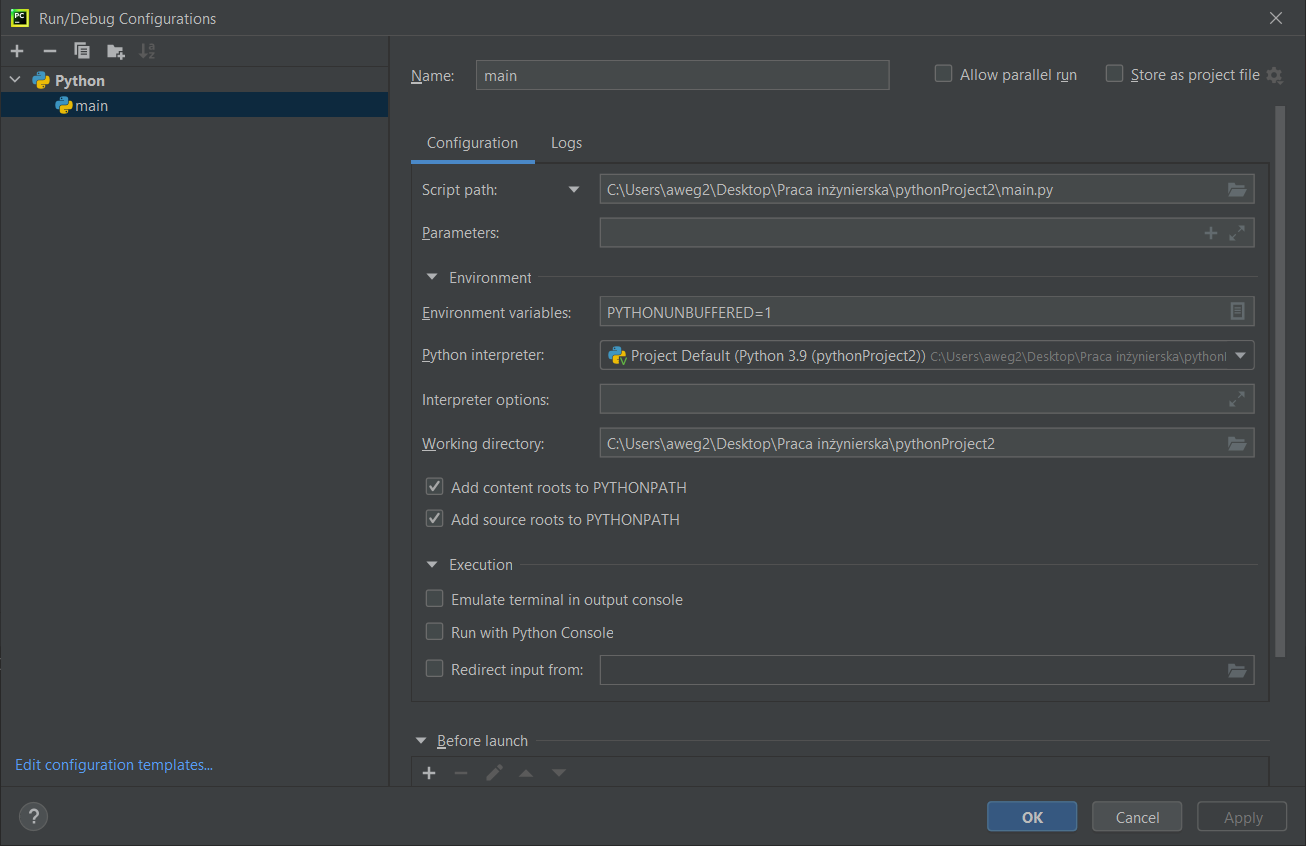Browse for working directory folder icon
The width and height of the screenshot is (1306, 846).
point(1237,444)
